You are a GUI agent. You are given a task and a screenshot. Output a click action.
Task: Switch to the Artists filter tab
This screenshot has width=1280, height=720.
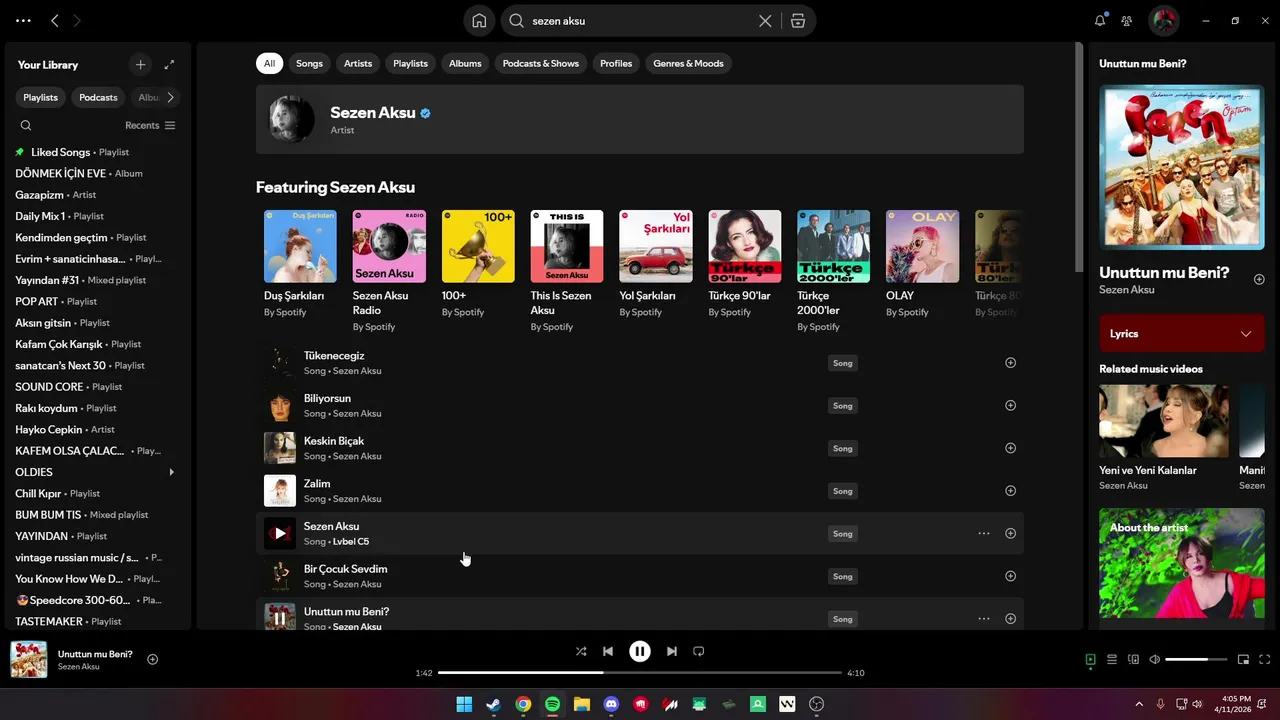[358, 63]
